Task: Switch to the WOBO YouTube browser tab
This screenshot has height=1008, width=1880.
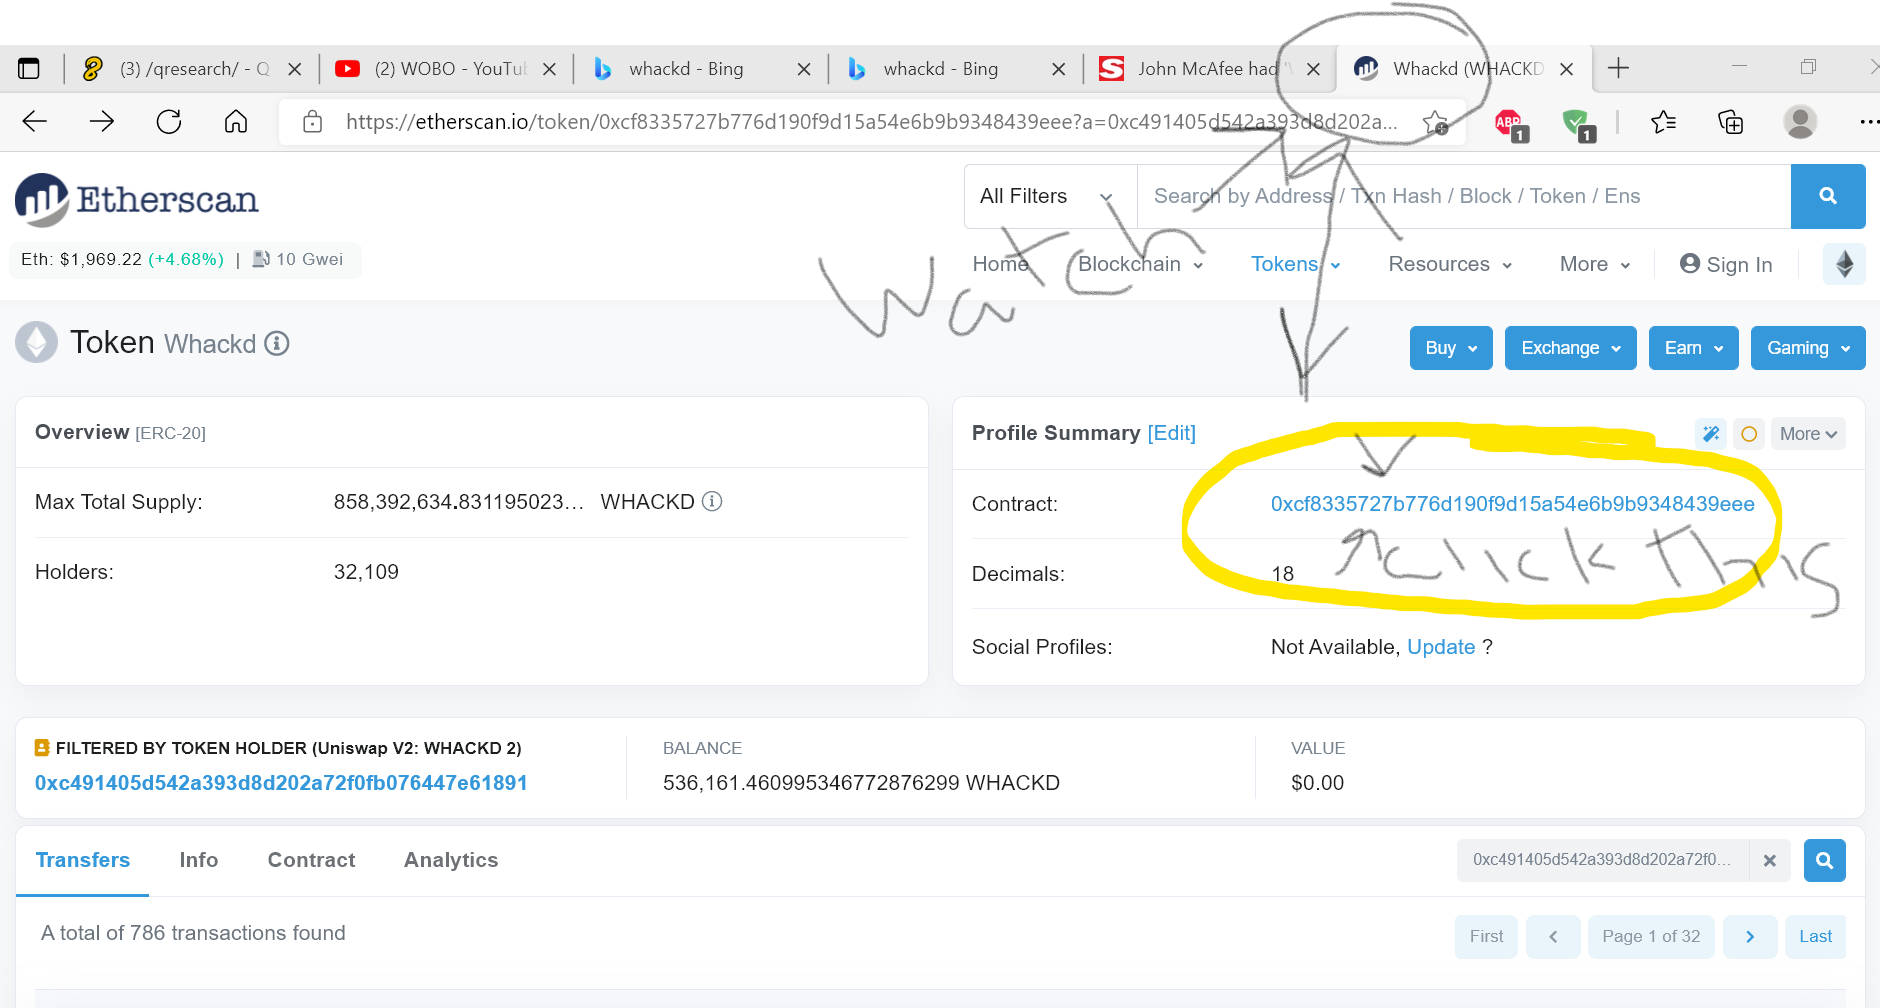Action: coord(447,69)
